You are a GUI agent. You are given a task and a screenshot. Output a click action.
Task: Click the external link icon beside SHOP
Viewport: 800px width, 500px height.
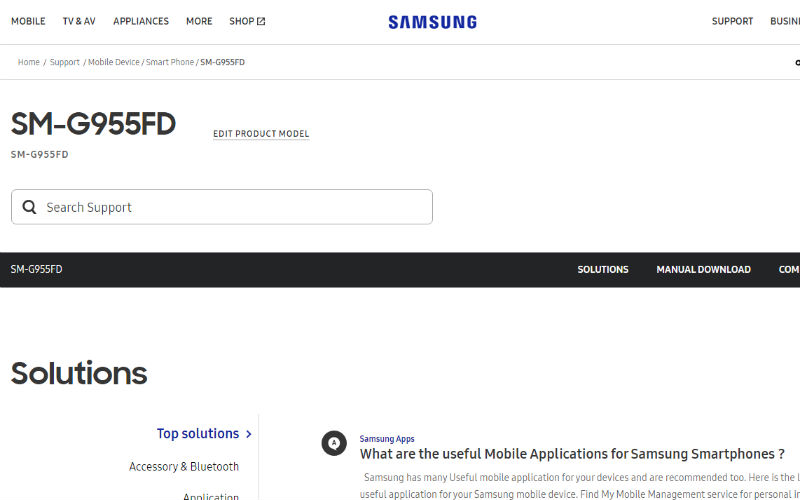[x=261, y=21]
